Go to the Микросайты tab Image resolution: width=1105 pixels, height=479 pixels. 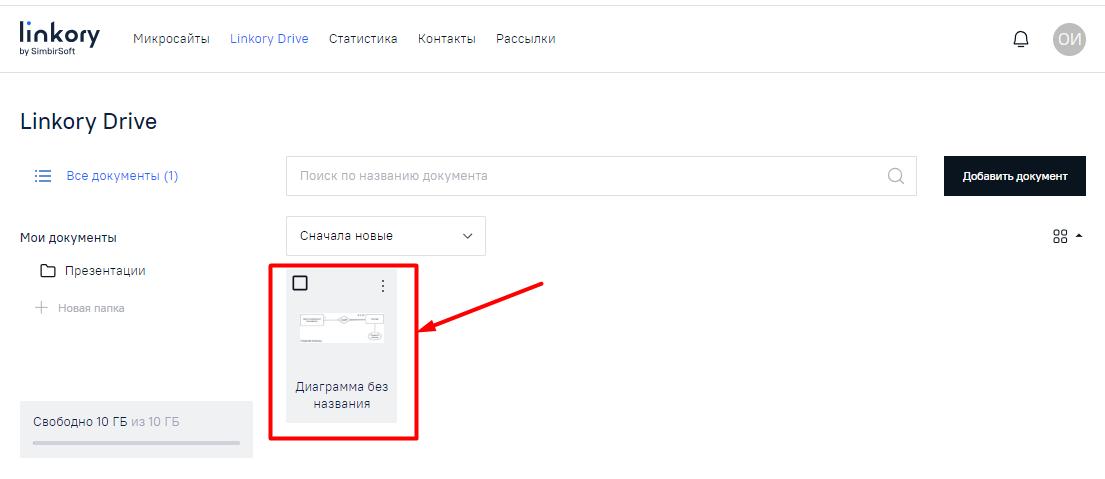pyautogui.click(x=171, y=39)
